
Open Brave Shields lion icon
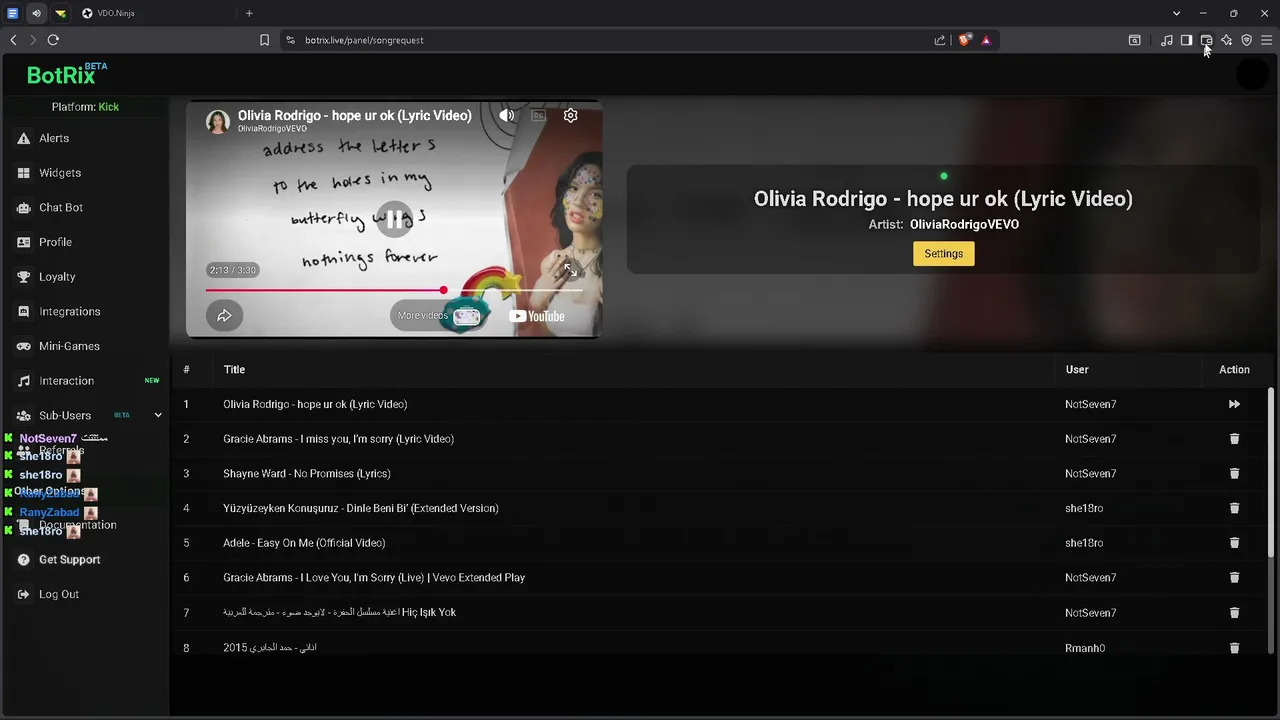coord(965,40)
